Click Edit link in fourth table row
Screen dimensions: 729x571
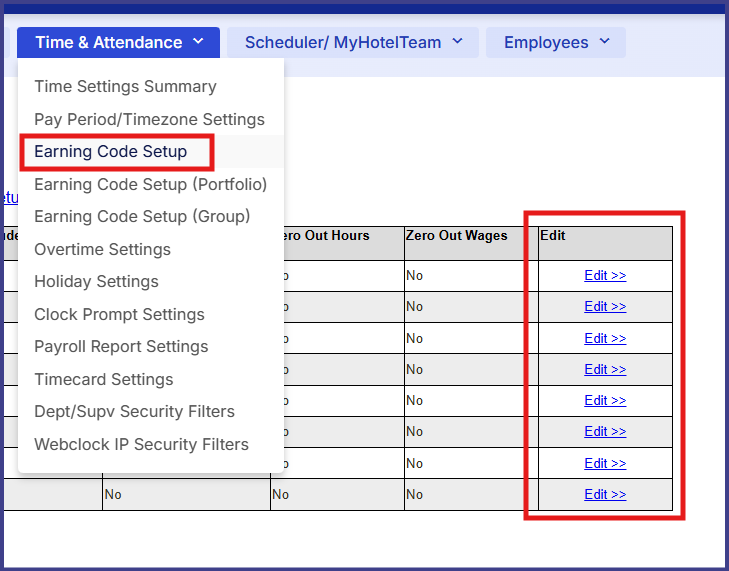click(605, 369)
